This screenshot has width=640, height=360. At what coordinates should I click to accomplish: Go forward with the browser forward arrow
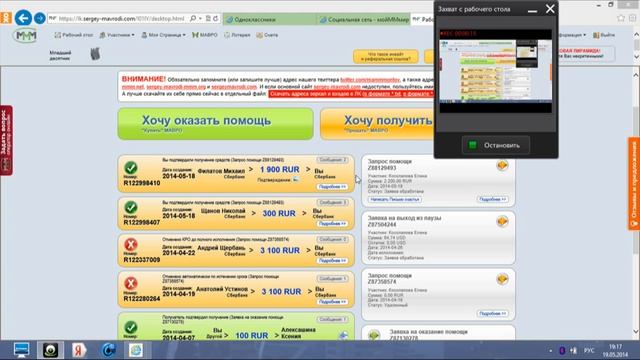click(x=40, y=18)
